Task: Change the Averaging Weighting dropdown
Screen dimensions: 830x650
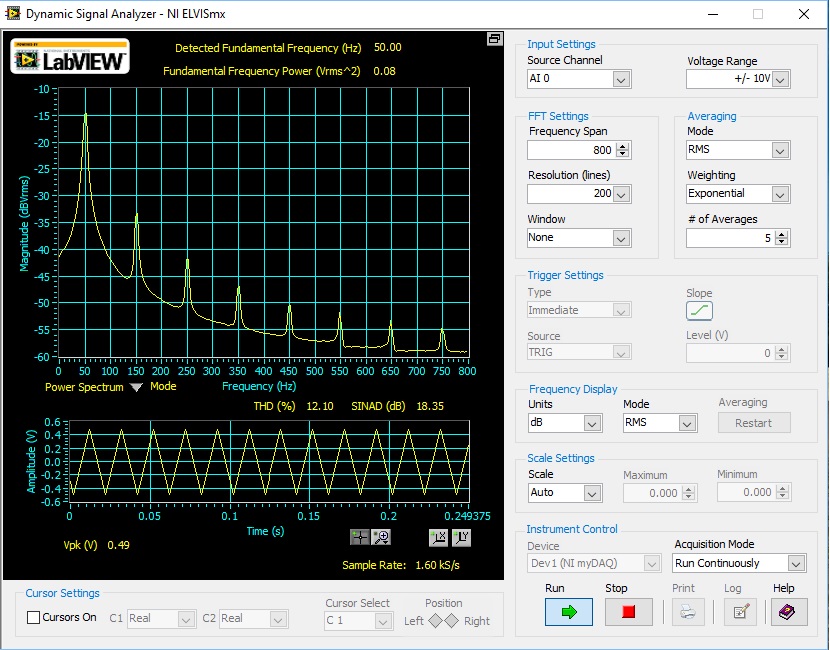Action: point(780,194)
